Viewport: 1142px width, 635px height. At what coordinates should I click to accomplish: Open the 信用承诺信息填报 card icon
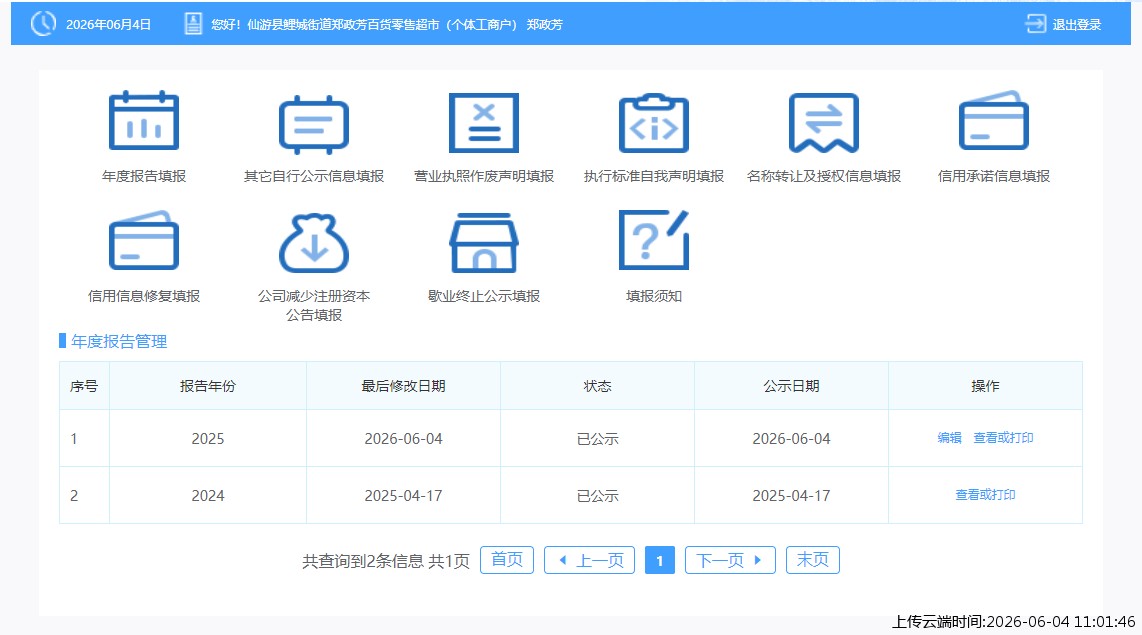point(993,121)
